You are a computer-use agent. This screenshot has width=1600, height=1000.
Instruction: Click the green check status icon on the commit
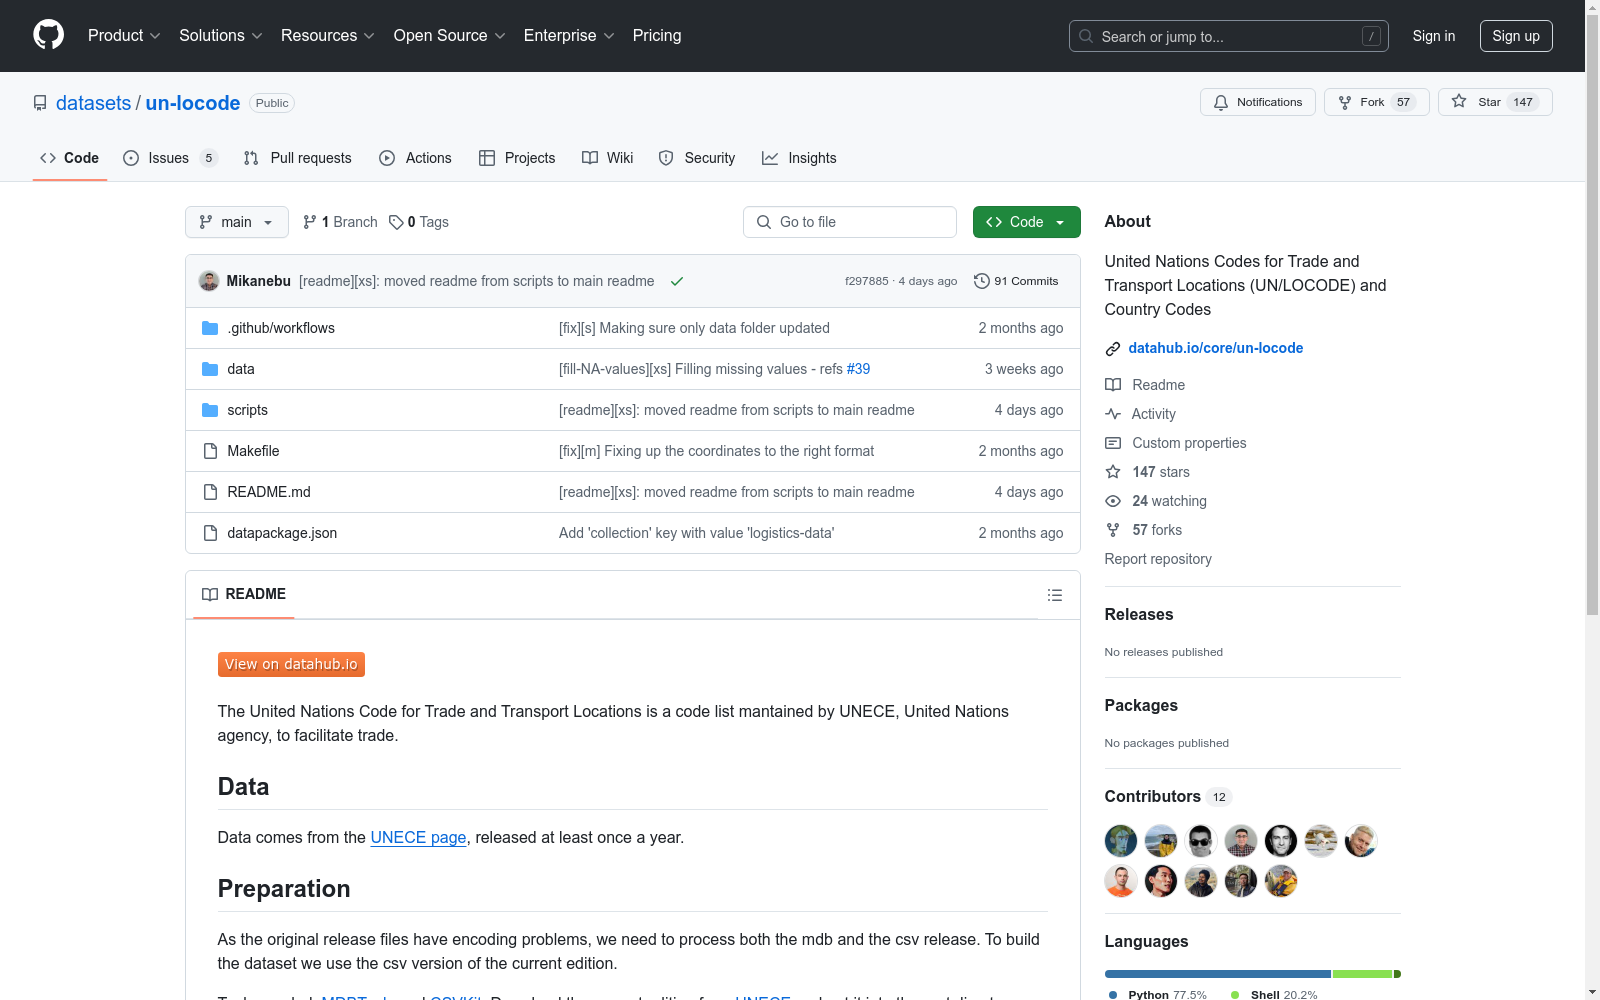677,281
